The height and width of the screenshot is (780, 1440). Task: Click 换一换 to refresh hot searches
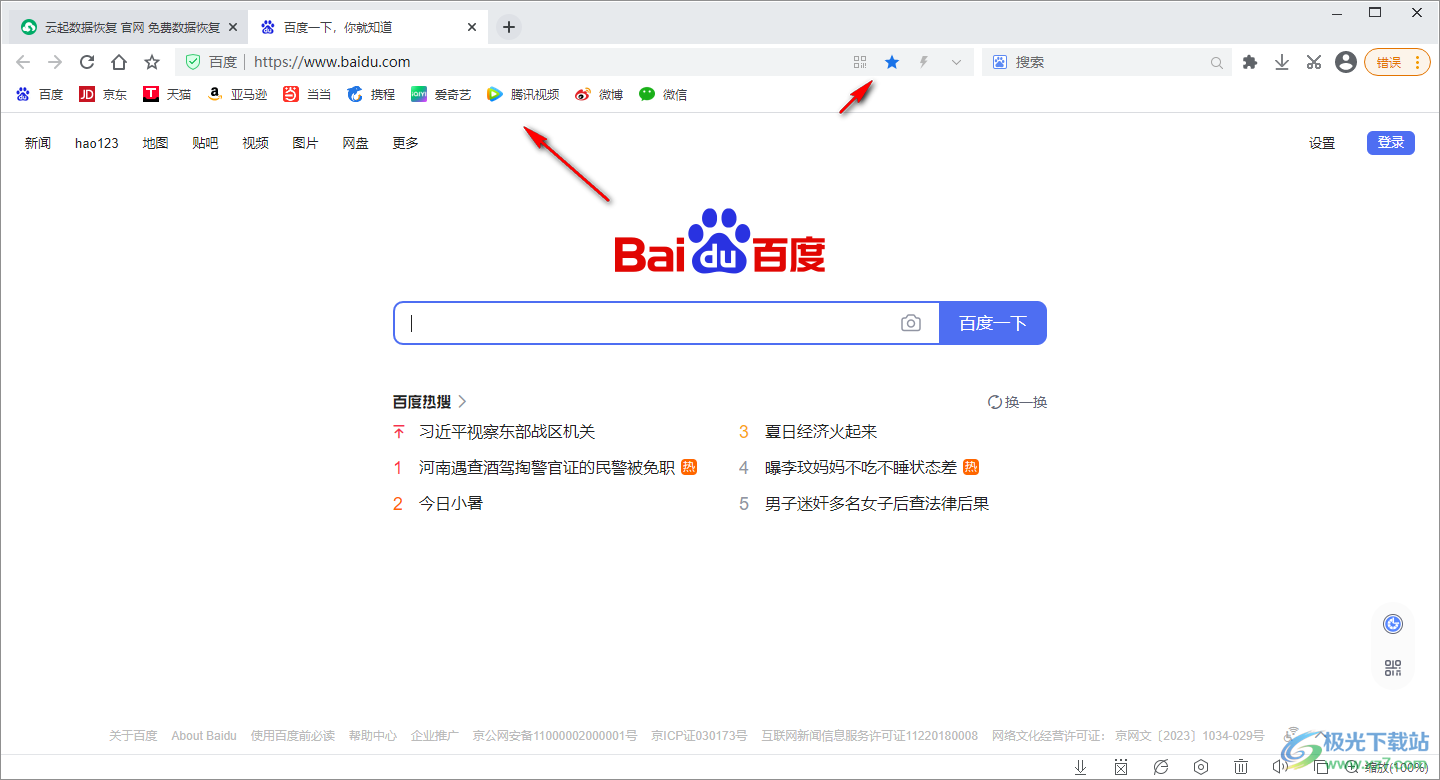coord(1018,401)
